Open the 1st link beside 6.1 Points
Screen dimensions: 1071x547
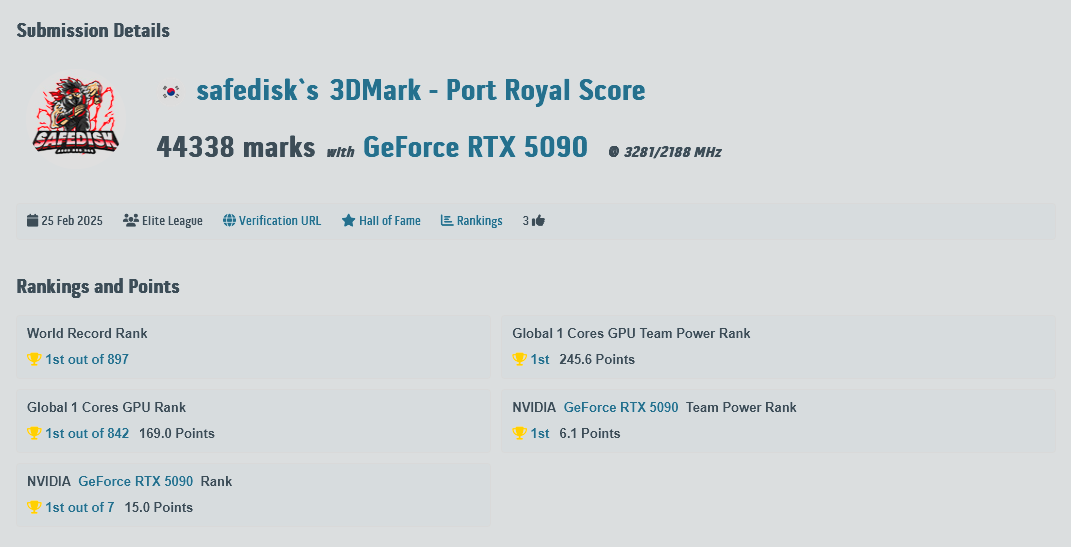pyautogui.click(x=540, y=433)
